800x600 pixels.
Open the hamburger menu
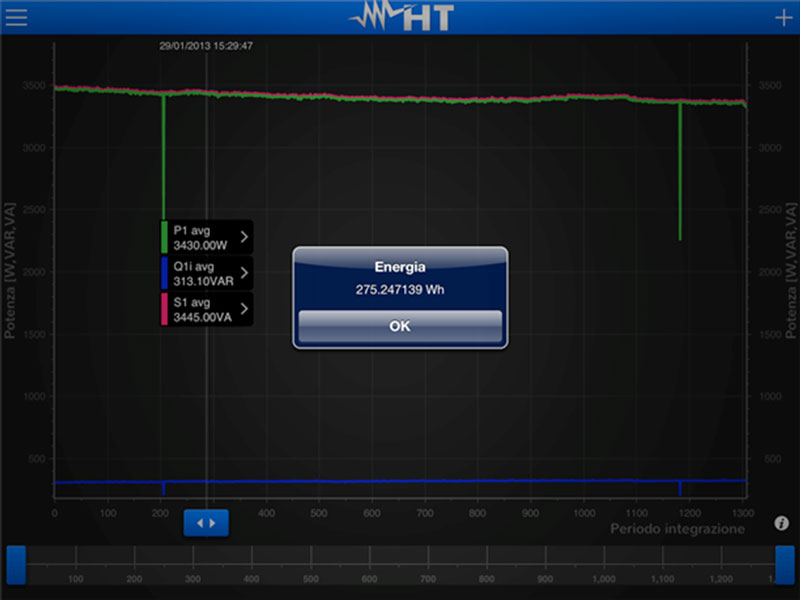[16, 18]
